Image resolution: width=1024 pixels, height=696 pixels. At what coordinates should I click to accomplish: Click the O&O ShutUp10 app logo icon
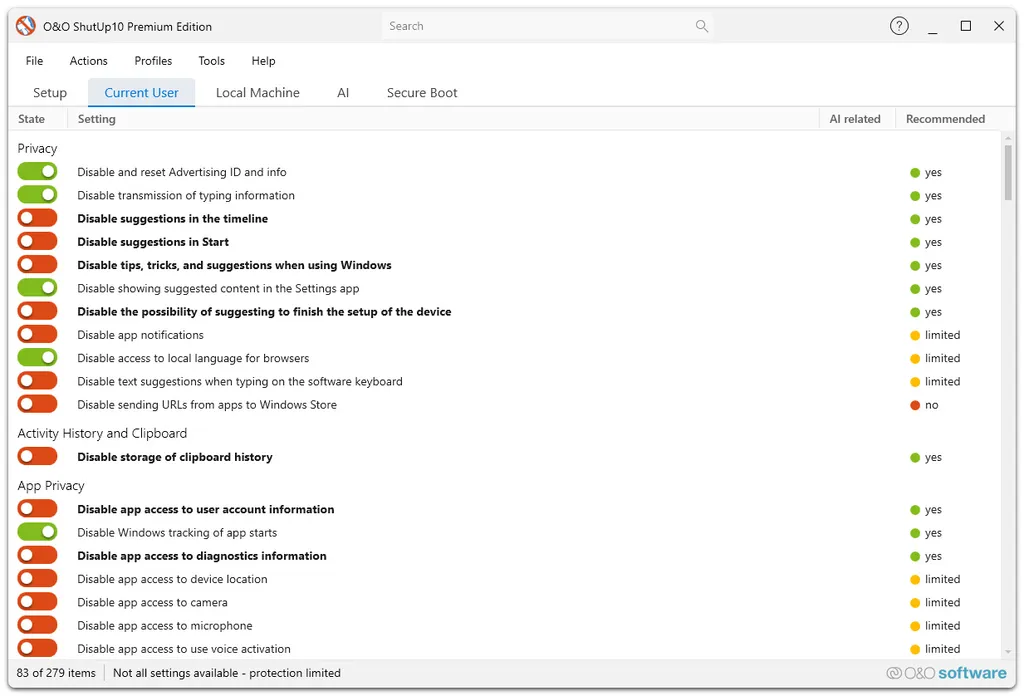coord(25,26)
